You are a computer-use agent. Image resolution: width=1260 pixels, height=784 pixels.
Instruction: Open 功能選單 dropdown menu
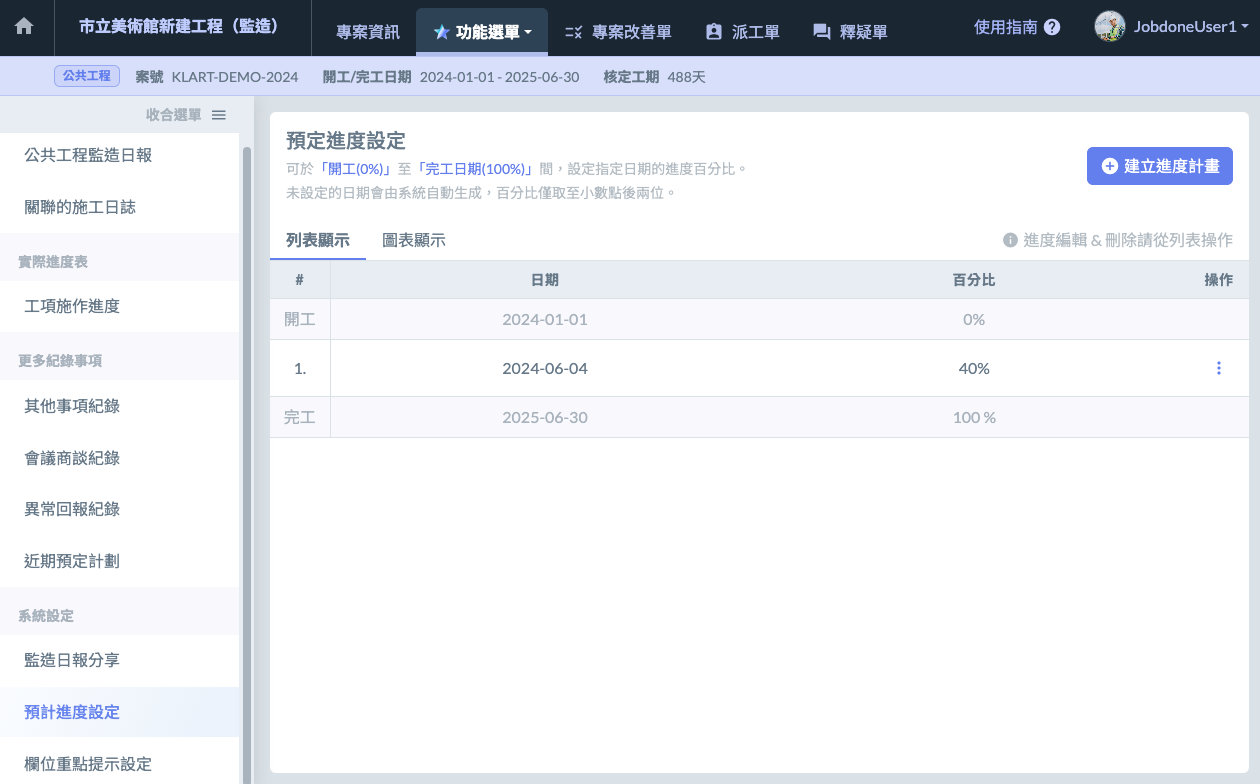(x=482, y=32)
